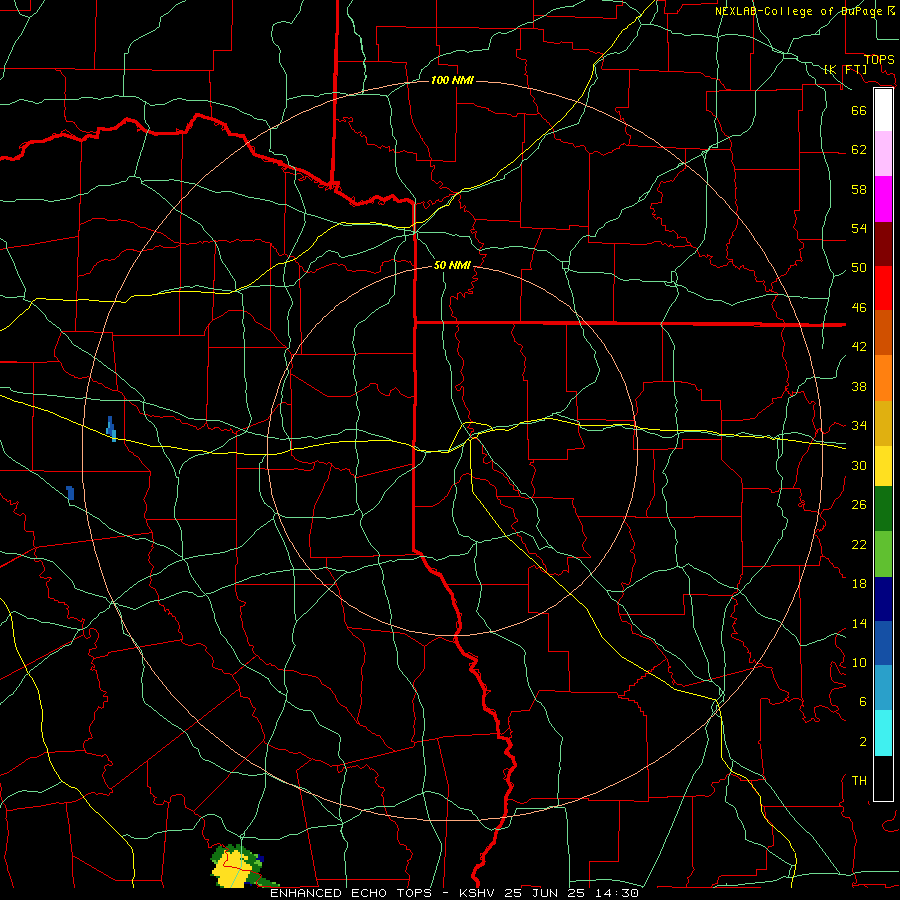Image resolution: width=900 pixels, height=900 pixels.
Task: Click the K FT units label
Action: coord(845,69)
